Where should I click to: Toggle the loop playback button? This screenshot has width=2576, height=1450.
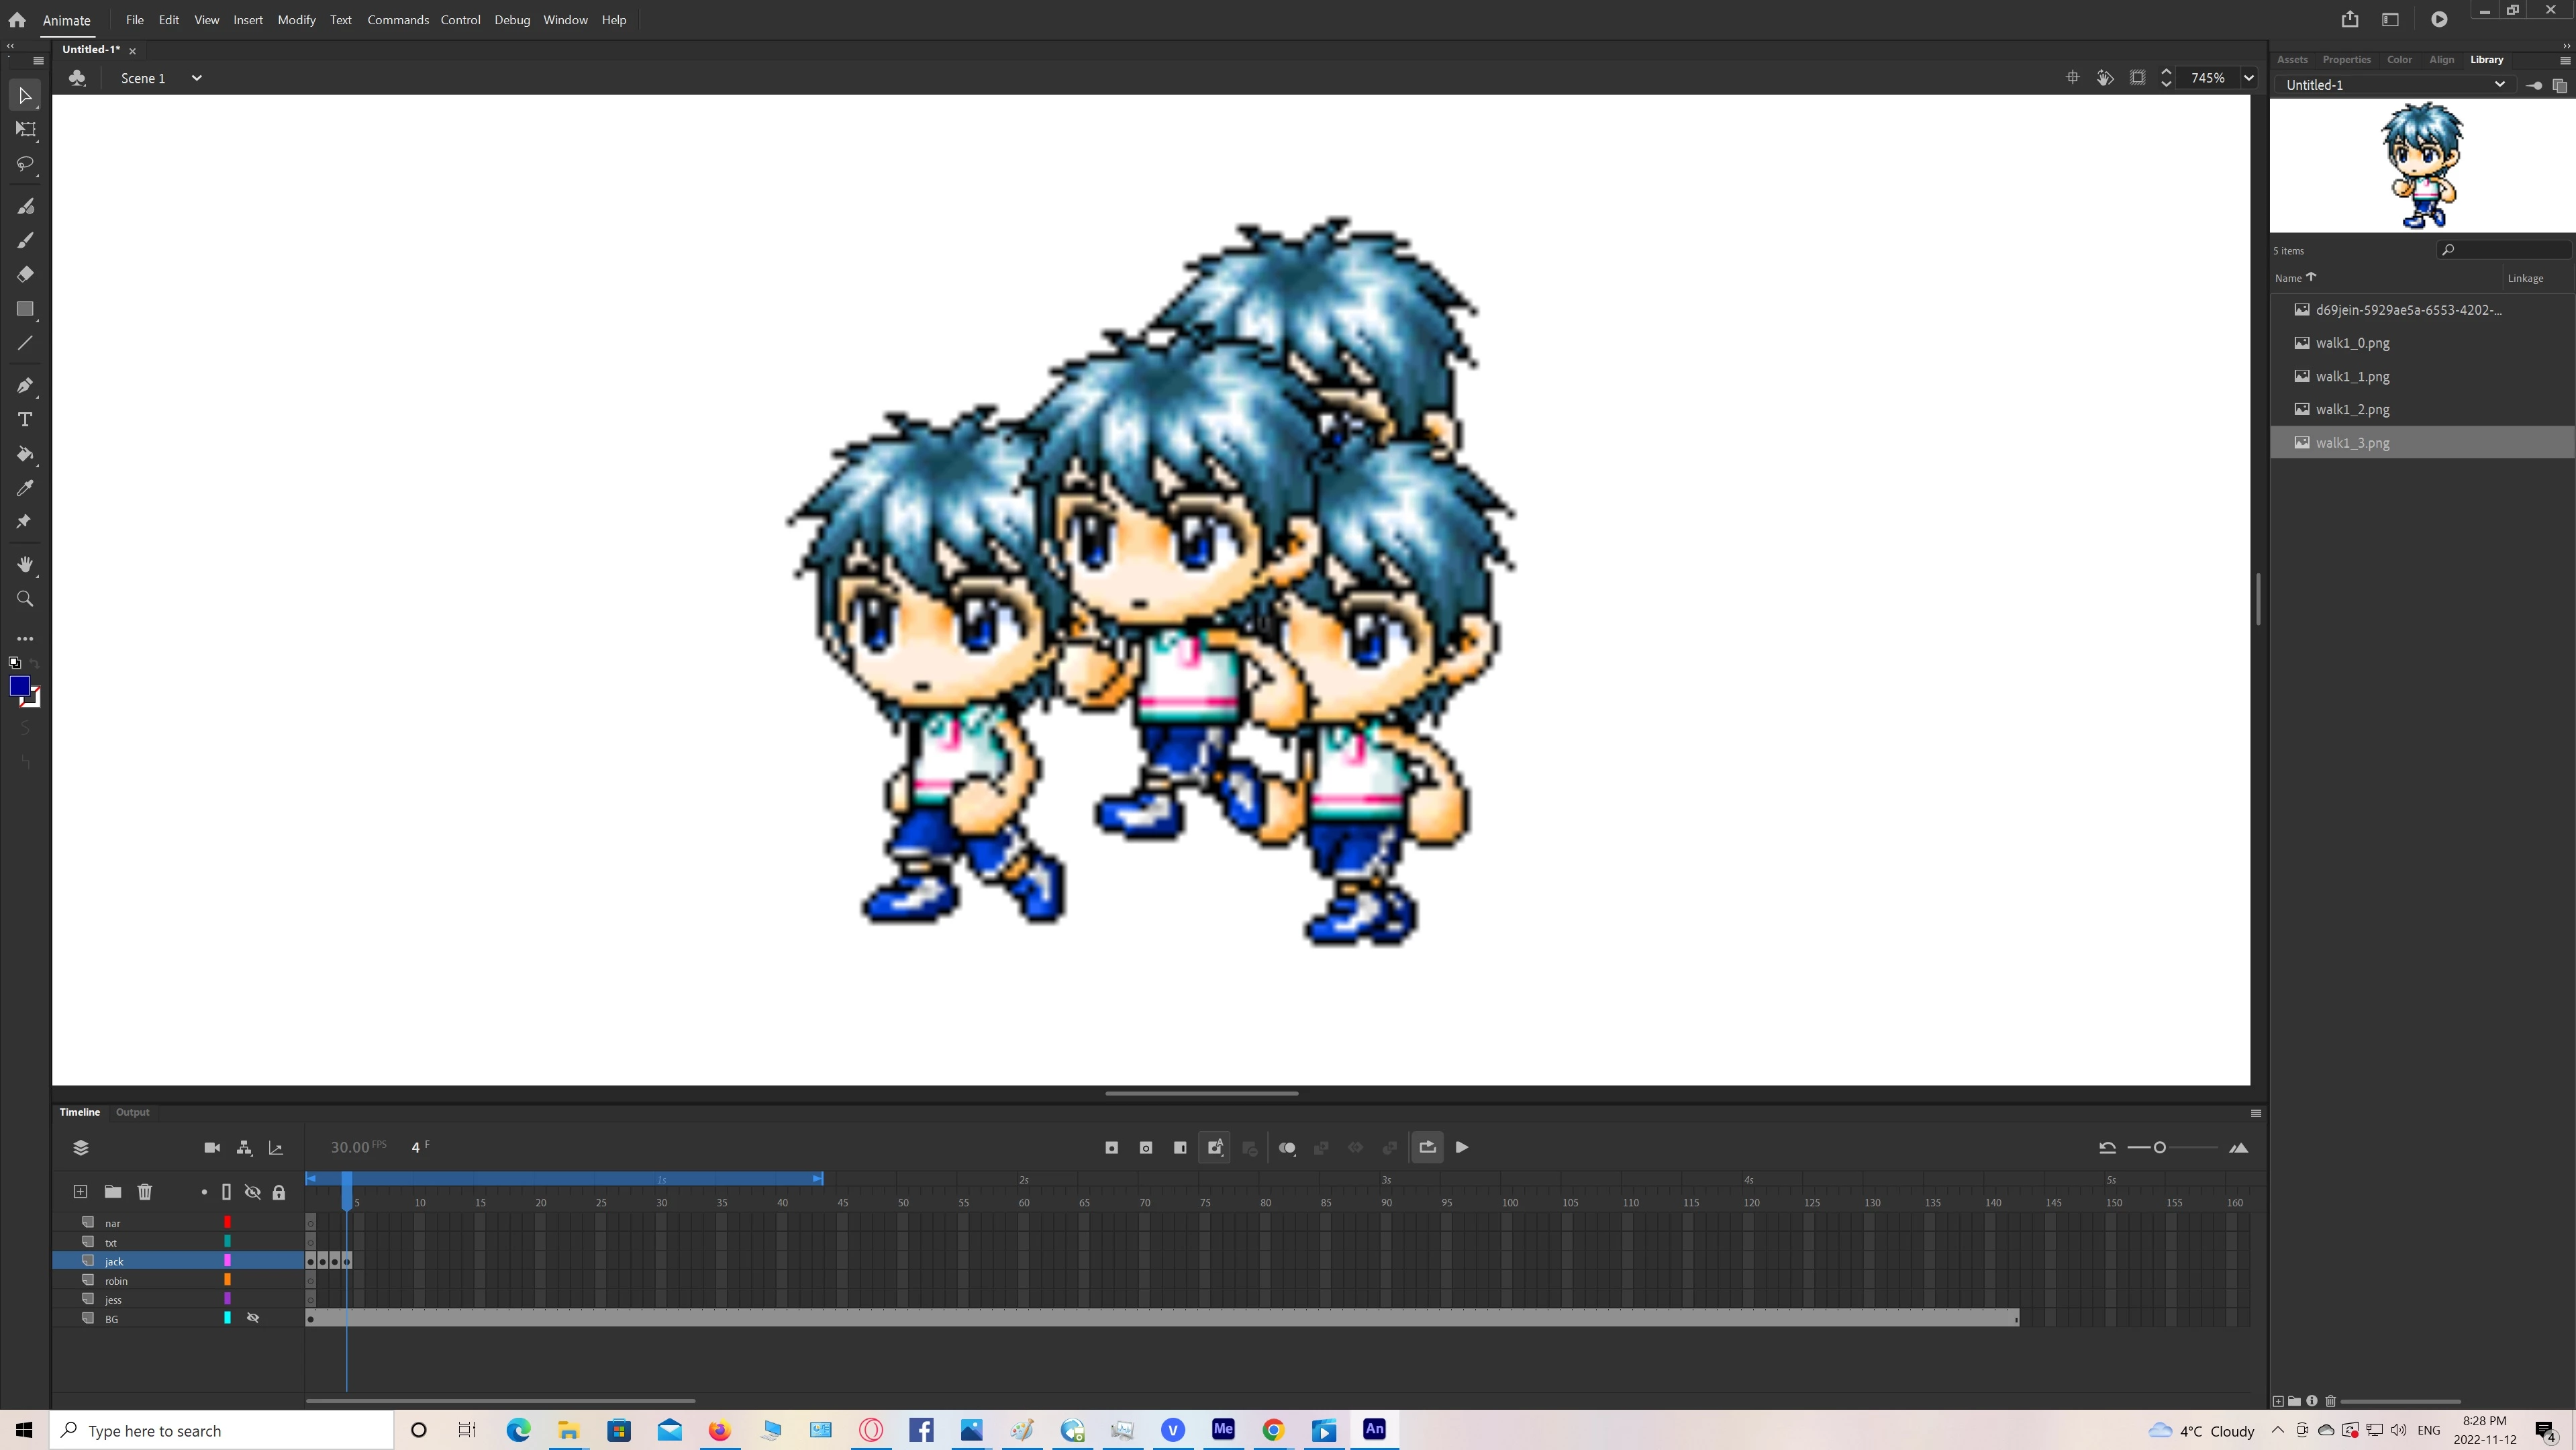[1427, 1148]
